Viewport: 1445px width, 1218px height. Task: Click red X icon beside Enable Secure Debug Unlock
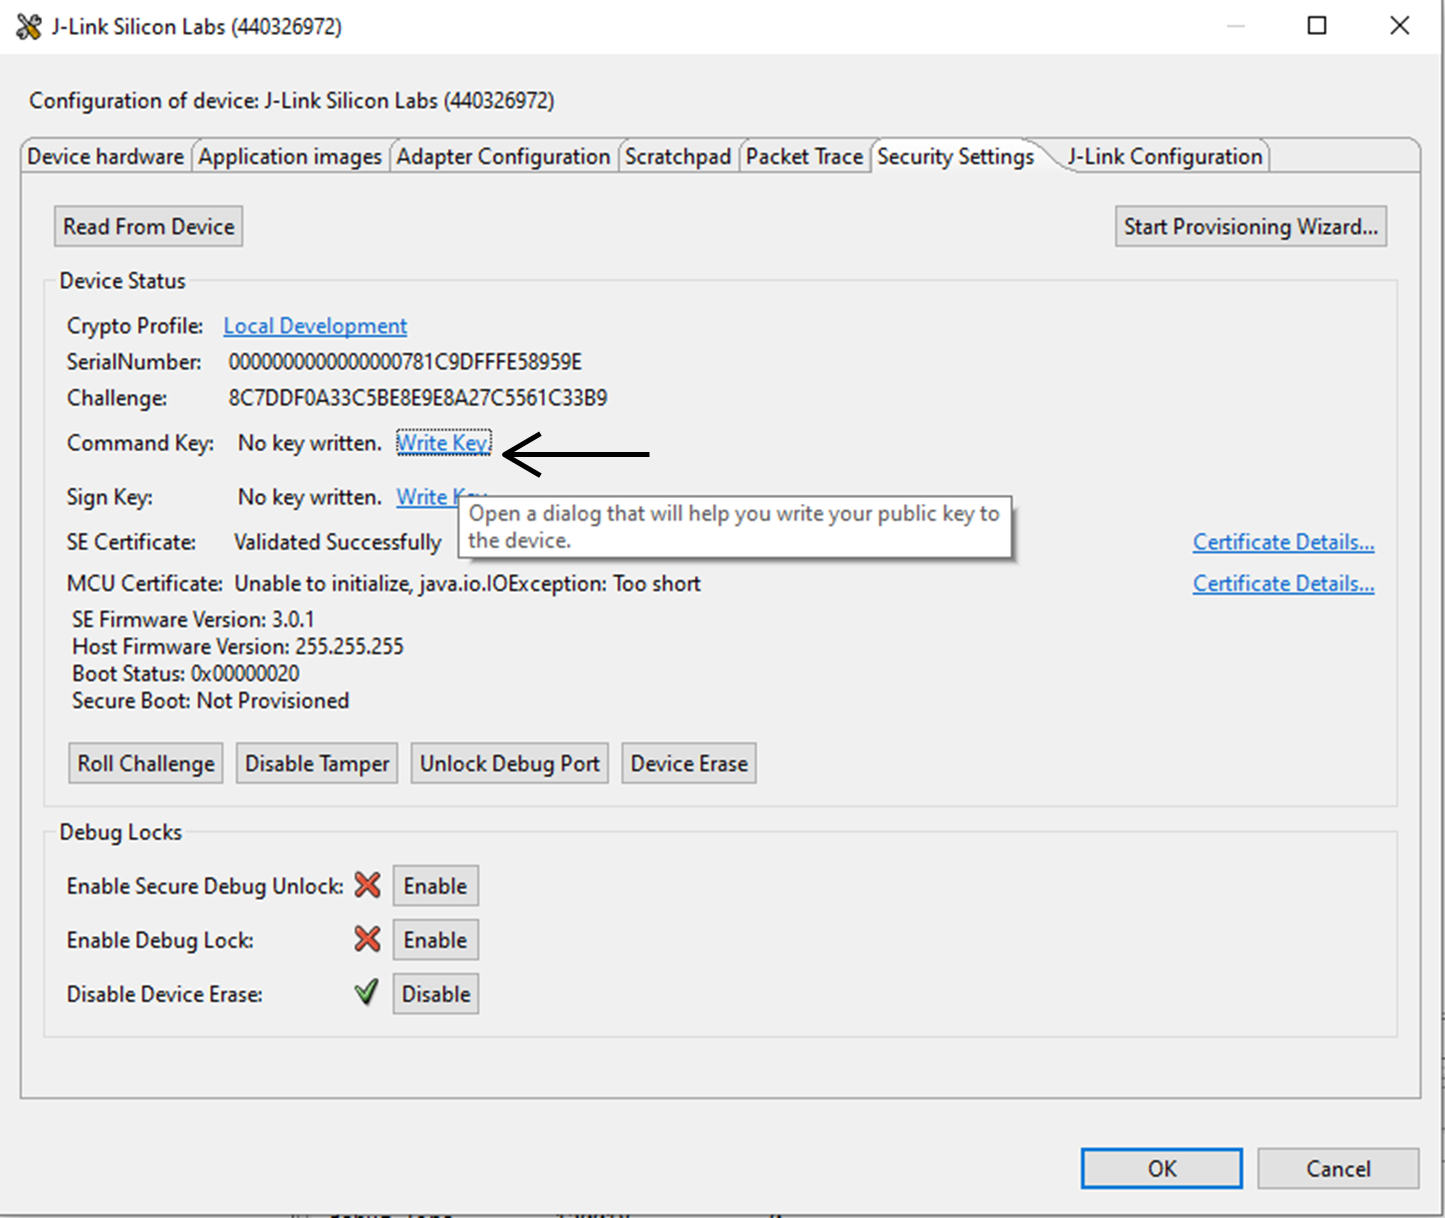[368, 885]
